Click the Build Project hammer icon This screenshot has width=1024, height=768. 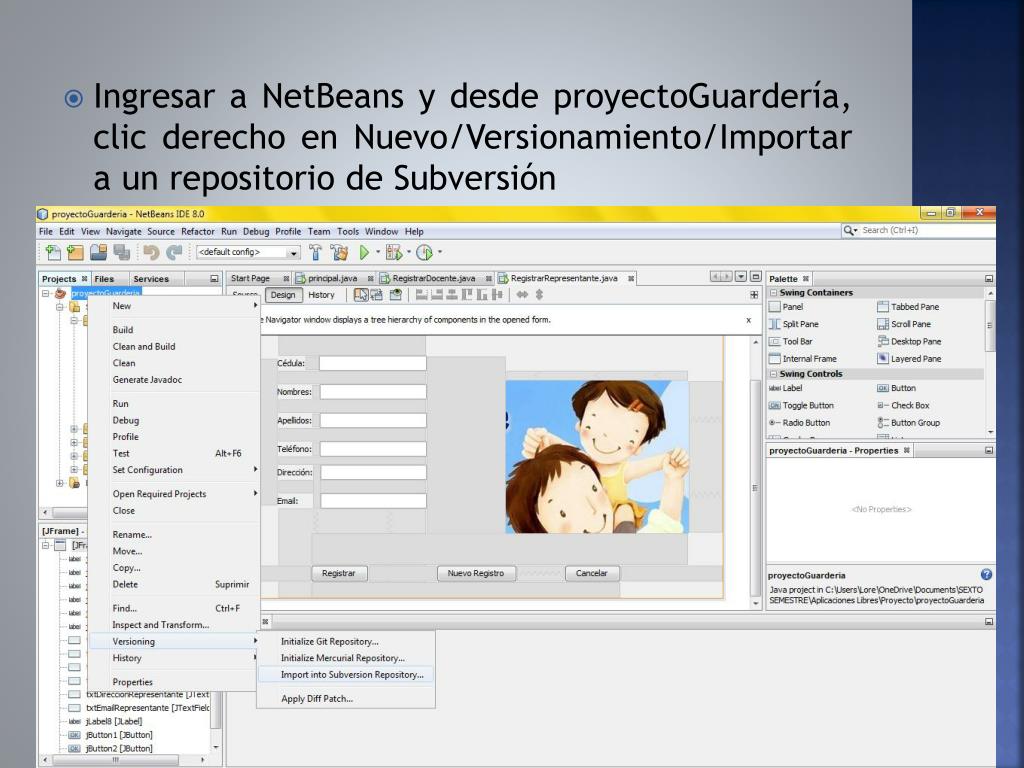click(x=315, y=252)
